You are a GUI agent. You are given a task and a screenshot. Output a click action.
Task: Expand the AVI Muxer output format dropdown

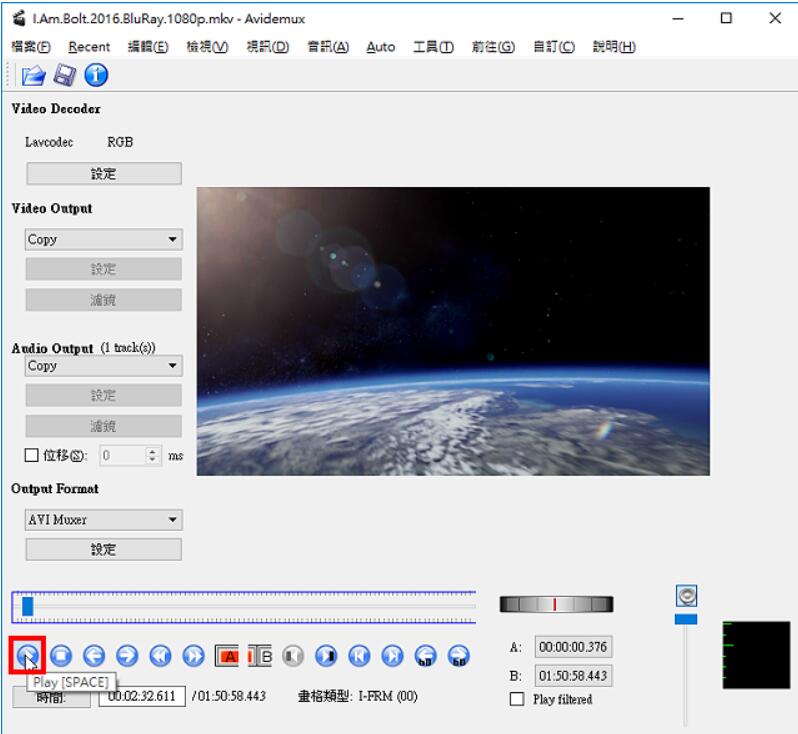pos(103,520)
